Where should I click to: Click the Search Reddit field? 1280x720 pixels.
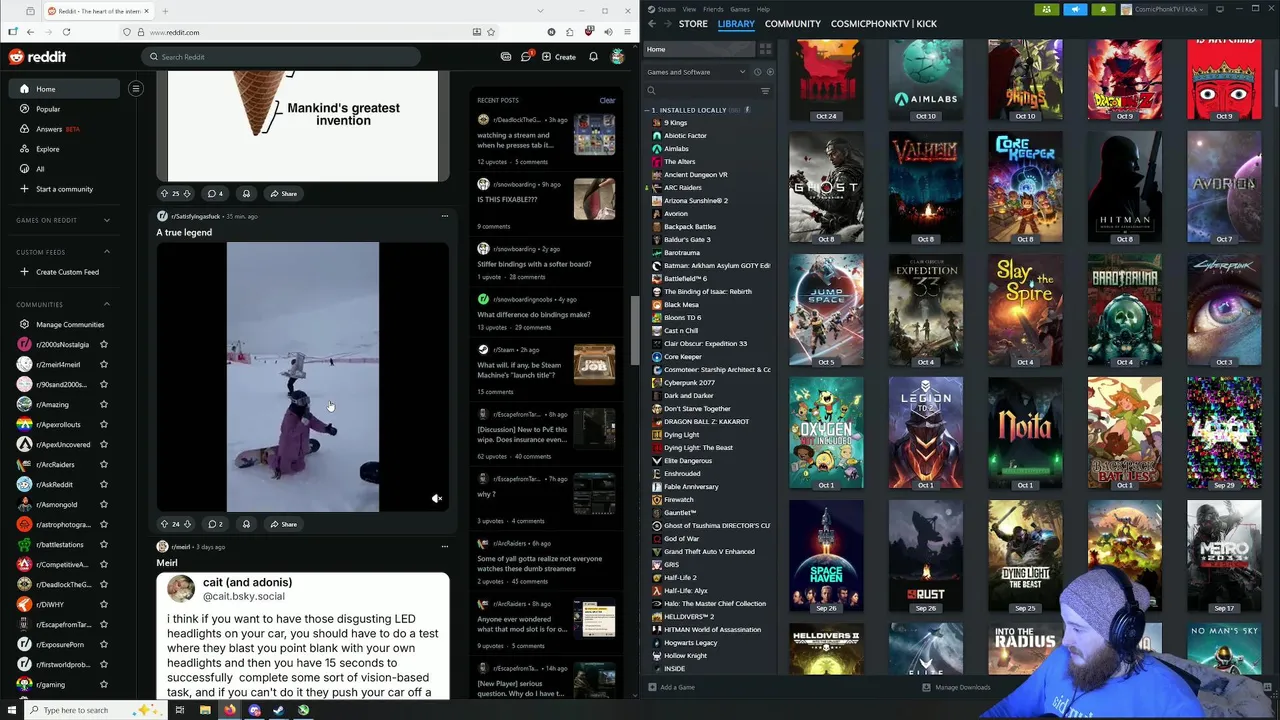tap(281, 57)
